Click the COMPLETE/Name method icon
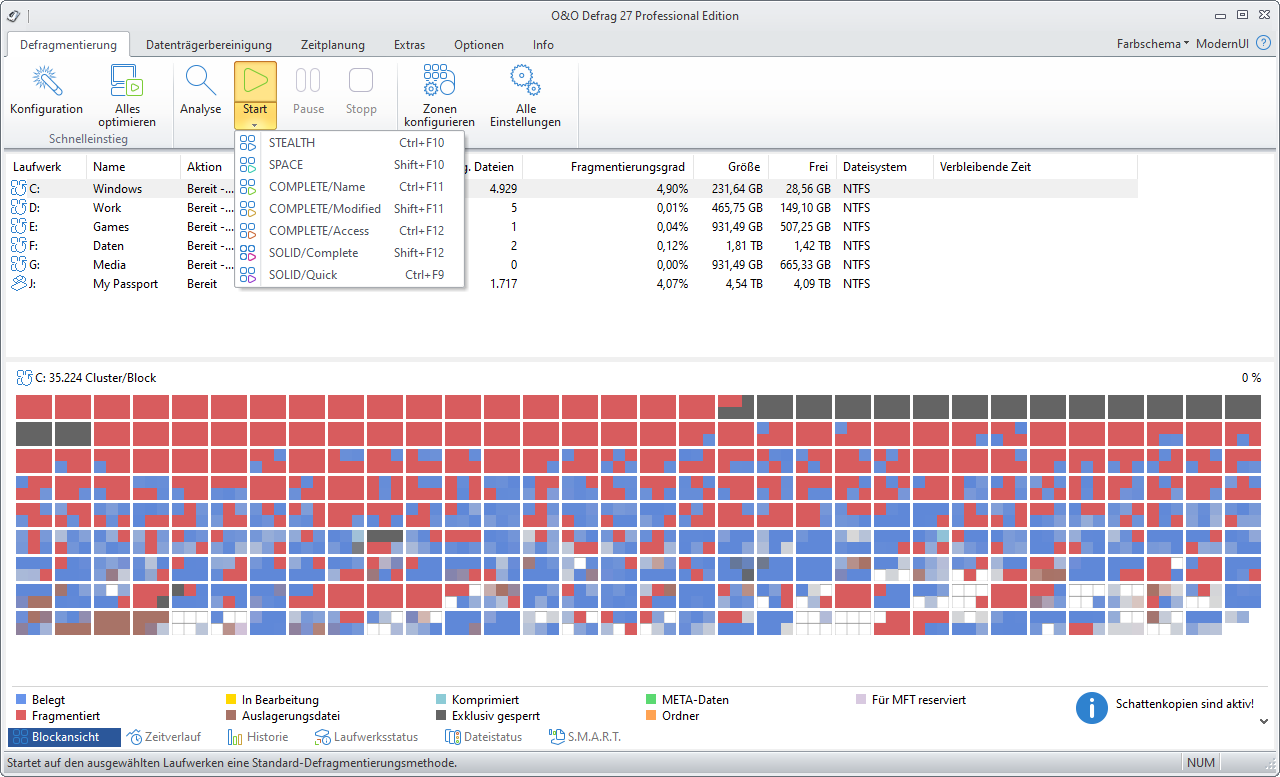The width and height of the screenshot is (1280, 777). click(x=248, y=187)
